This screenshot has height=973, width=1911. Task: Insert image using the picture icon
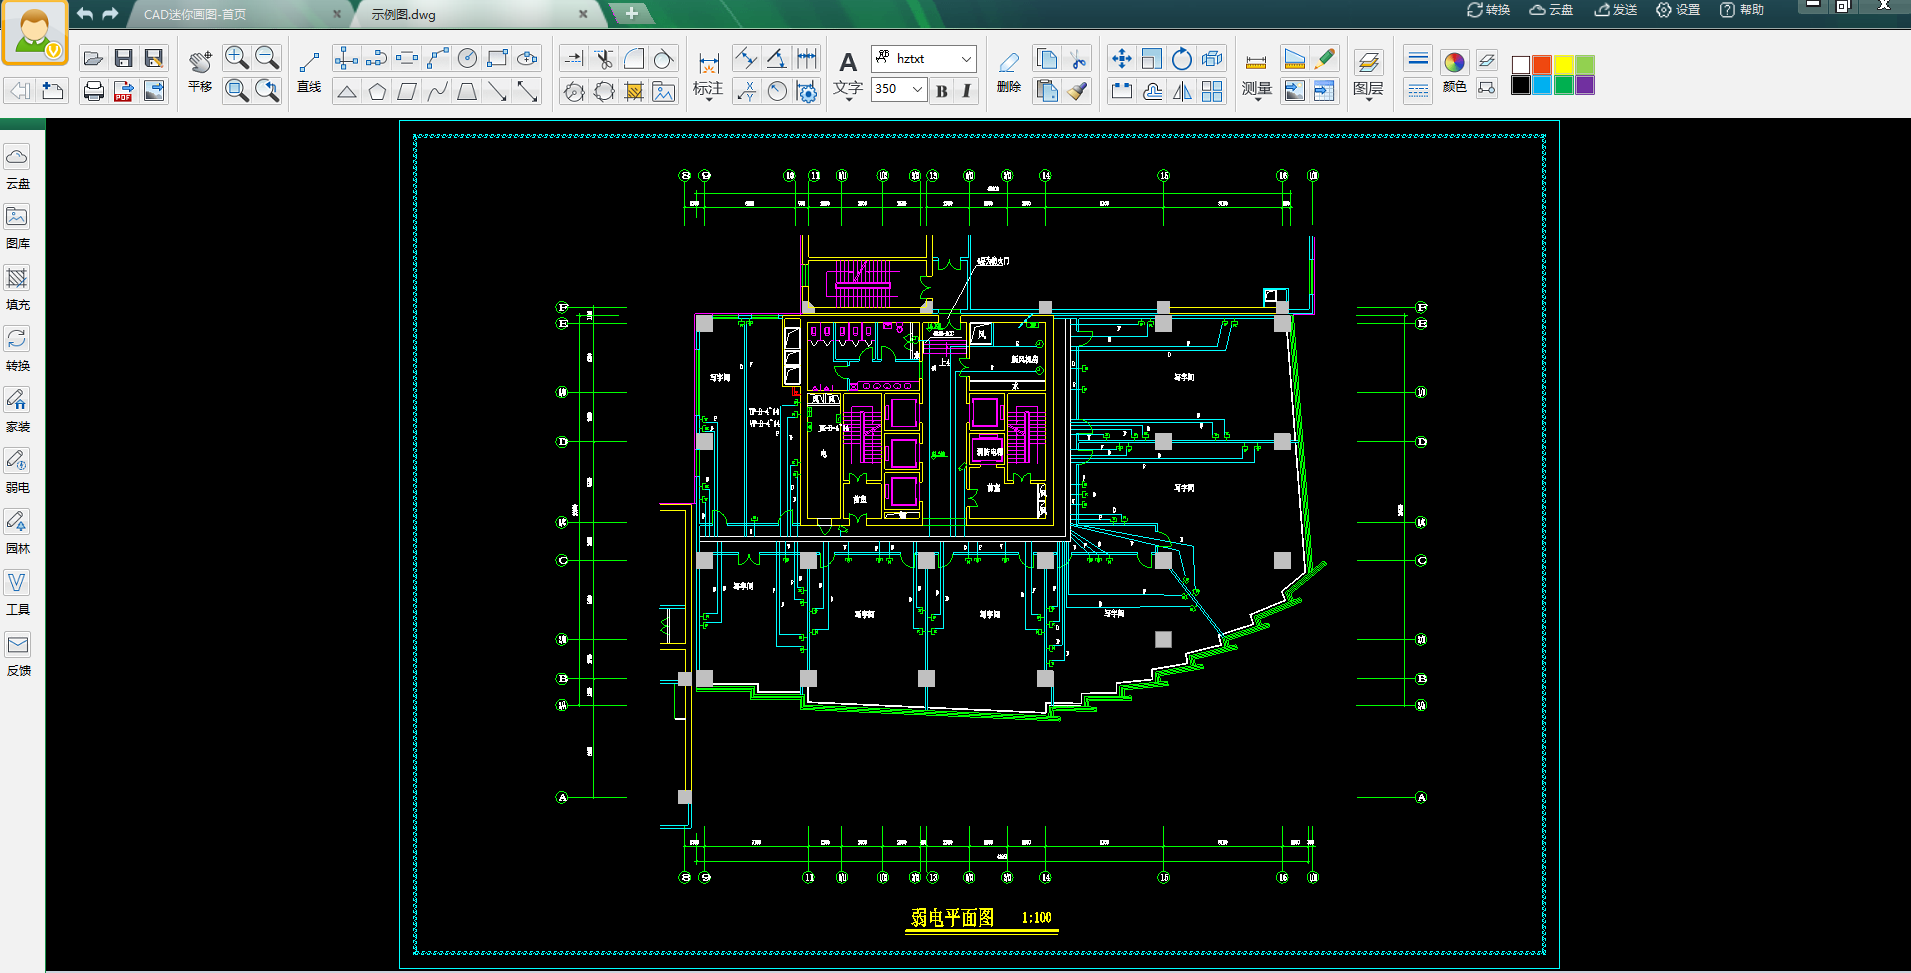point(663,91)
